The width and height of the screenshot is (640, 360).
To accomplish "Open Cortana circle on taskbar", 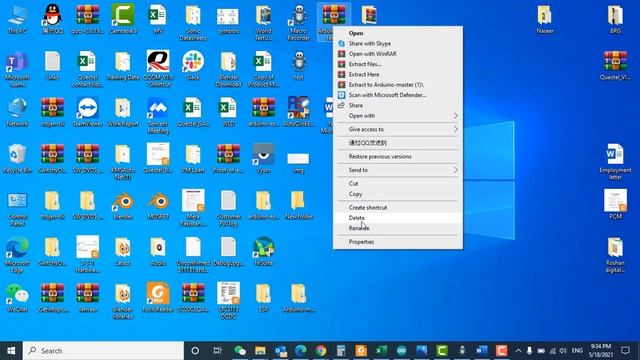I will pyautogui.click(x=195, y=351).
